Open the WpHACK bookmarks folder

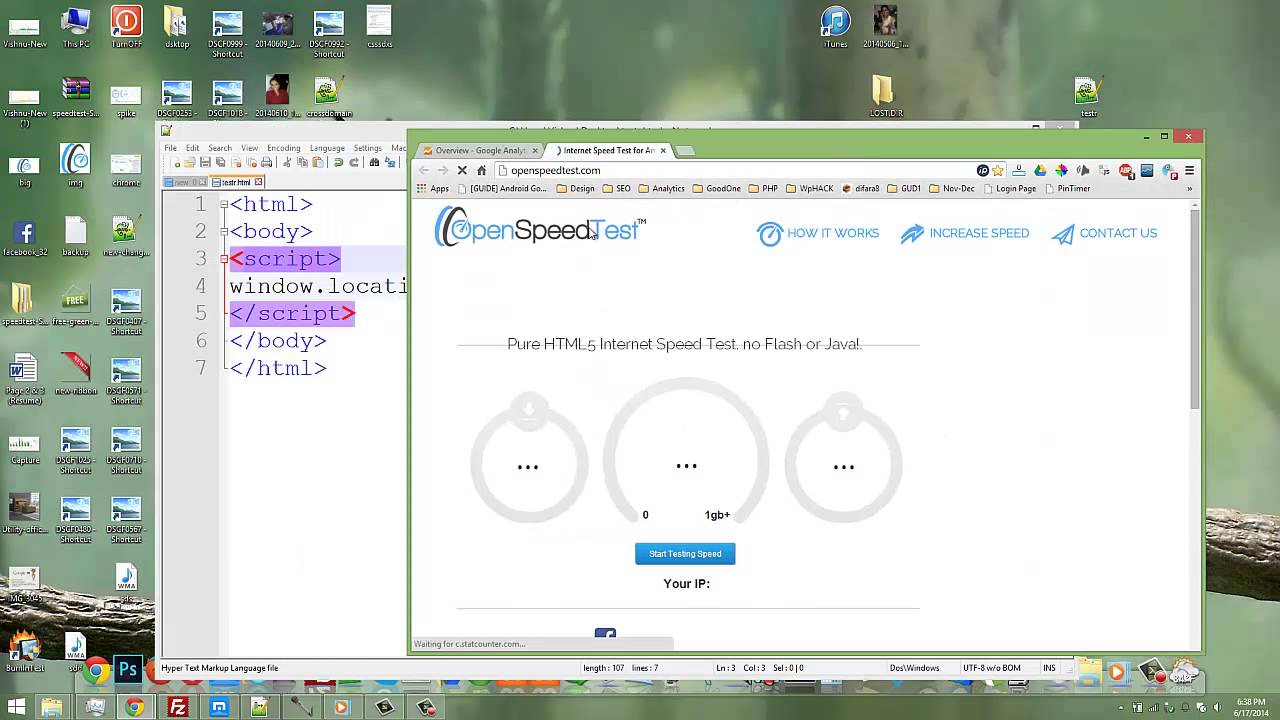[810, 189]
